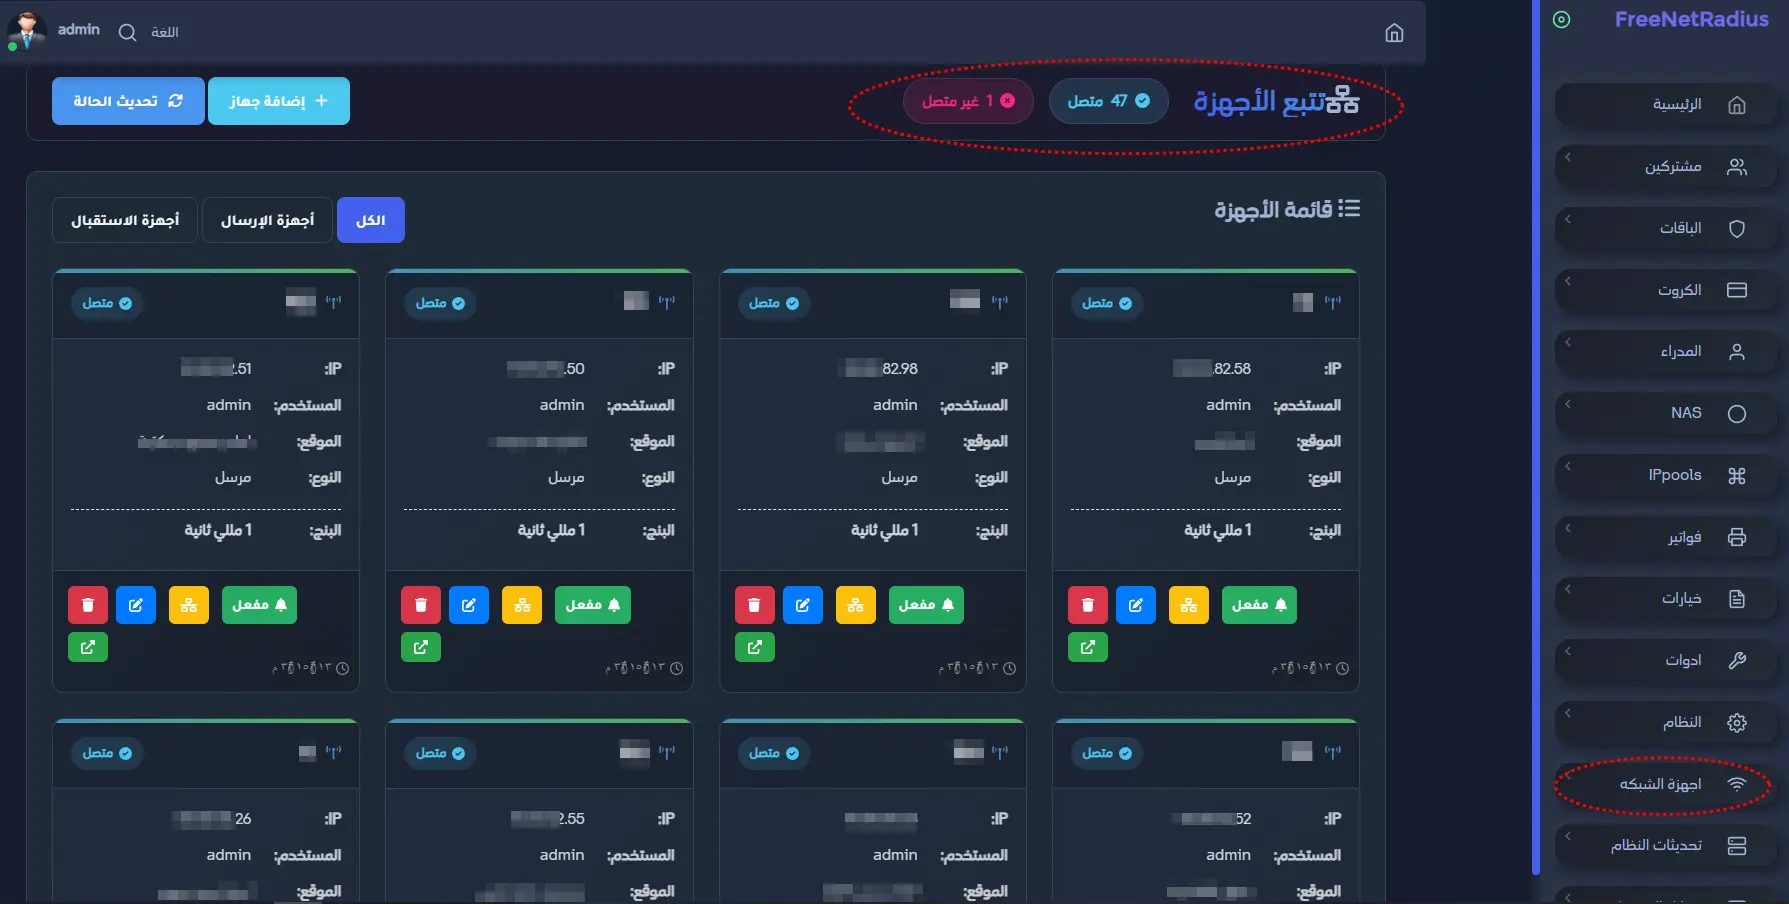Switch to the أجهزة الإرسال tab
Screen dimensions: 1789x904
[x=267, y=219]
